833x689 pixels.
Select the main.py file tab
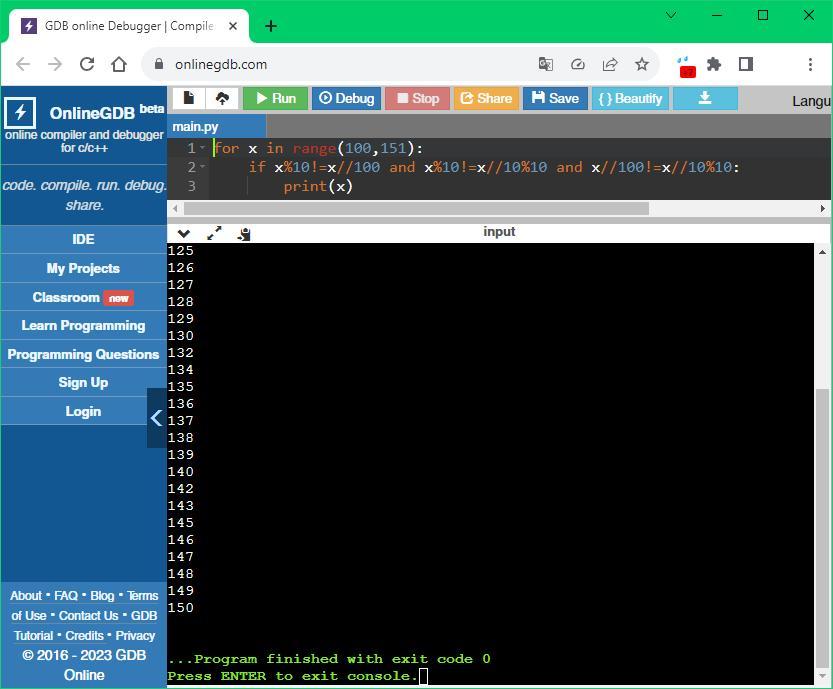(x=196, y=127)
